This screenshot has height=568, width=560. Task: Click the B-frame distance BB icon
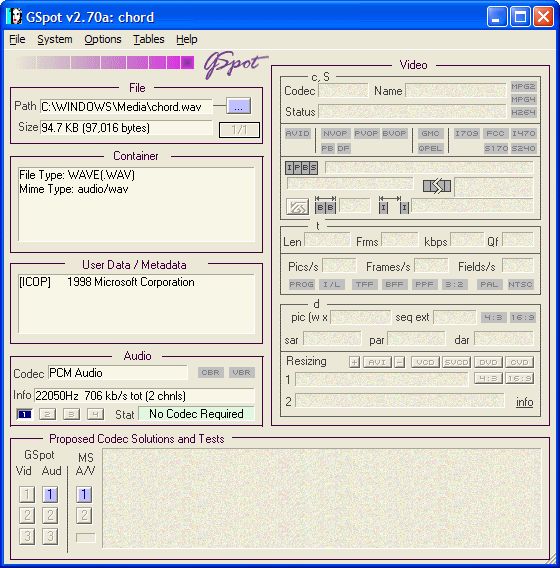coord(325,205)
